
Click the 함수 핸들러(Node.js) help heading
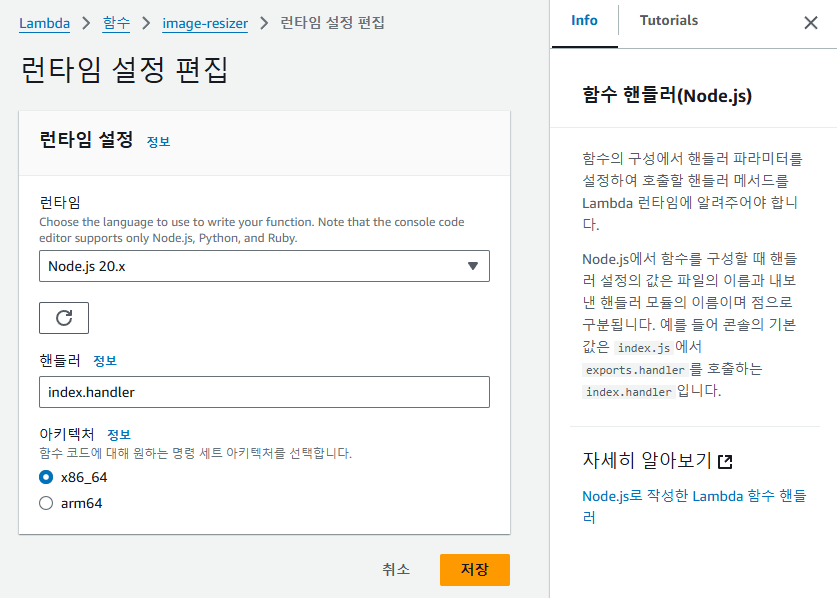pos(667,95)
